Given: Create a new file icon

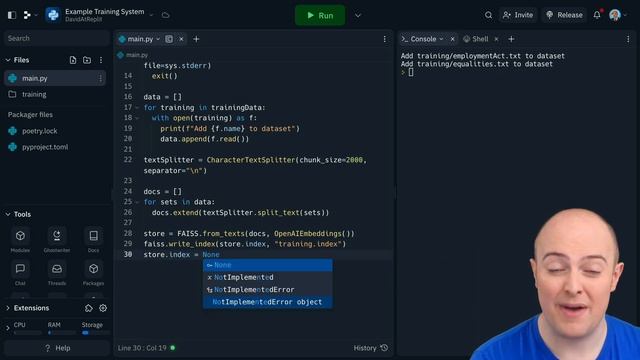Looking at the screenshot, I should tap(73, 60).
